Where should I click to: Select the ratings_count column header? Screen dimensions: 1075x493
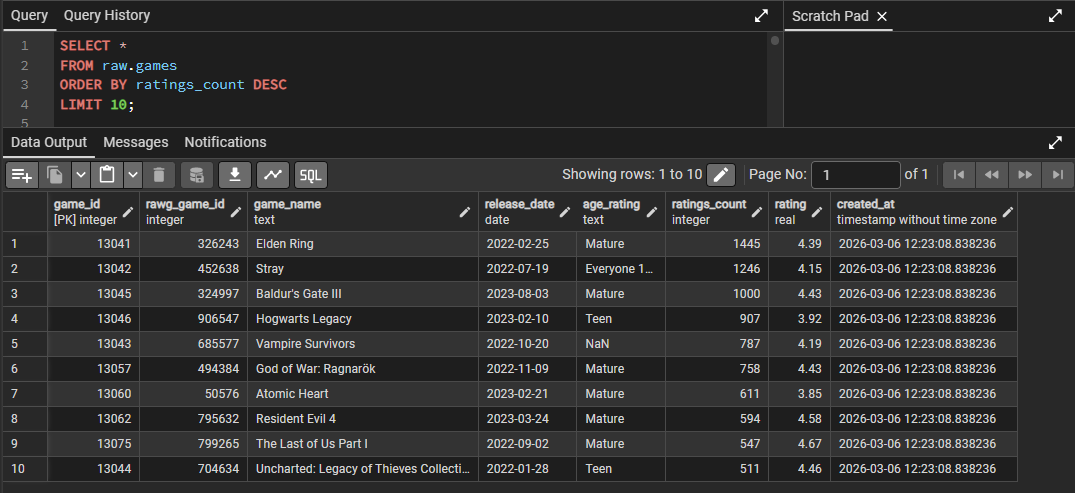pos(716,212)
